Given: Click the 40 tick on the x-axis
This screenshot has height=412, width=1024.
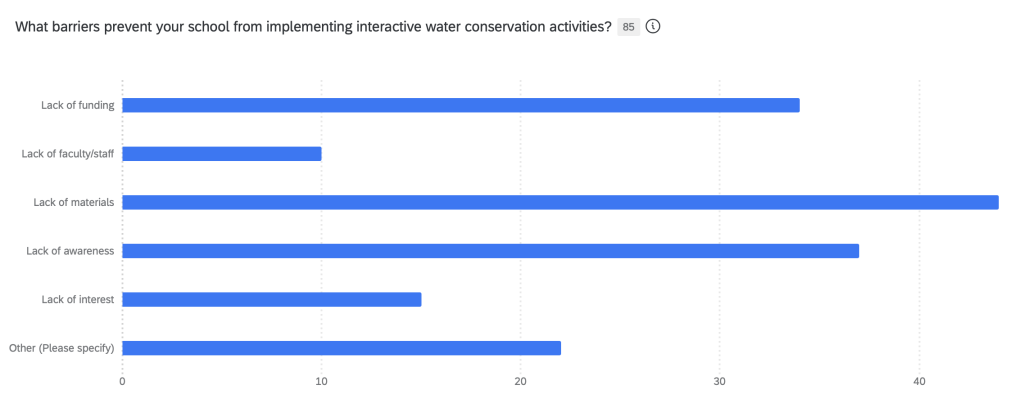Looking at the screenshot, I should click(x=920, y=381).
